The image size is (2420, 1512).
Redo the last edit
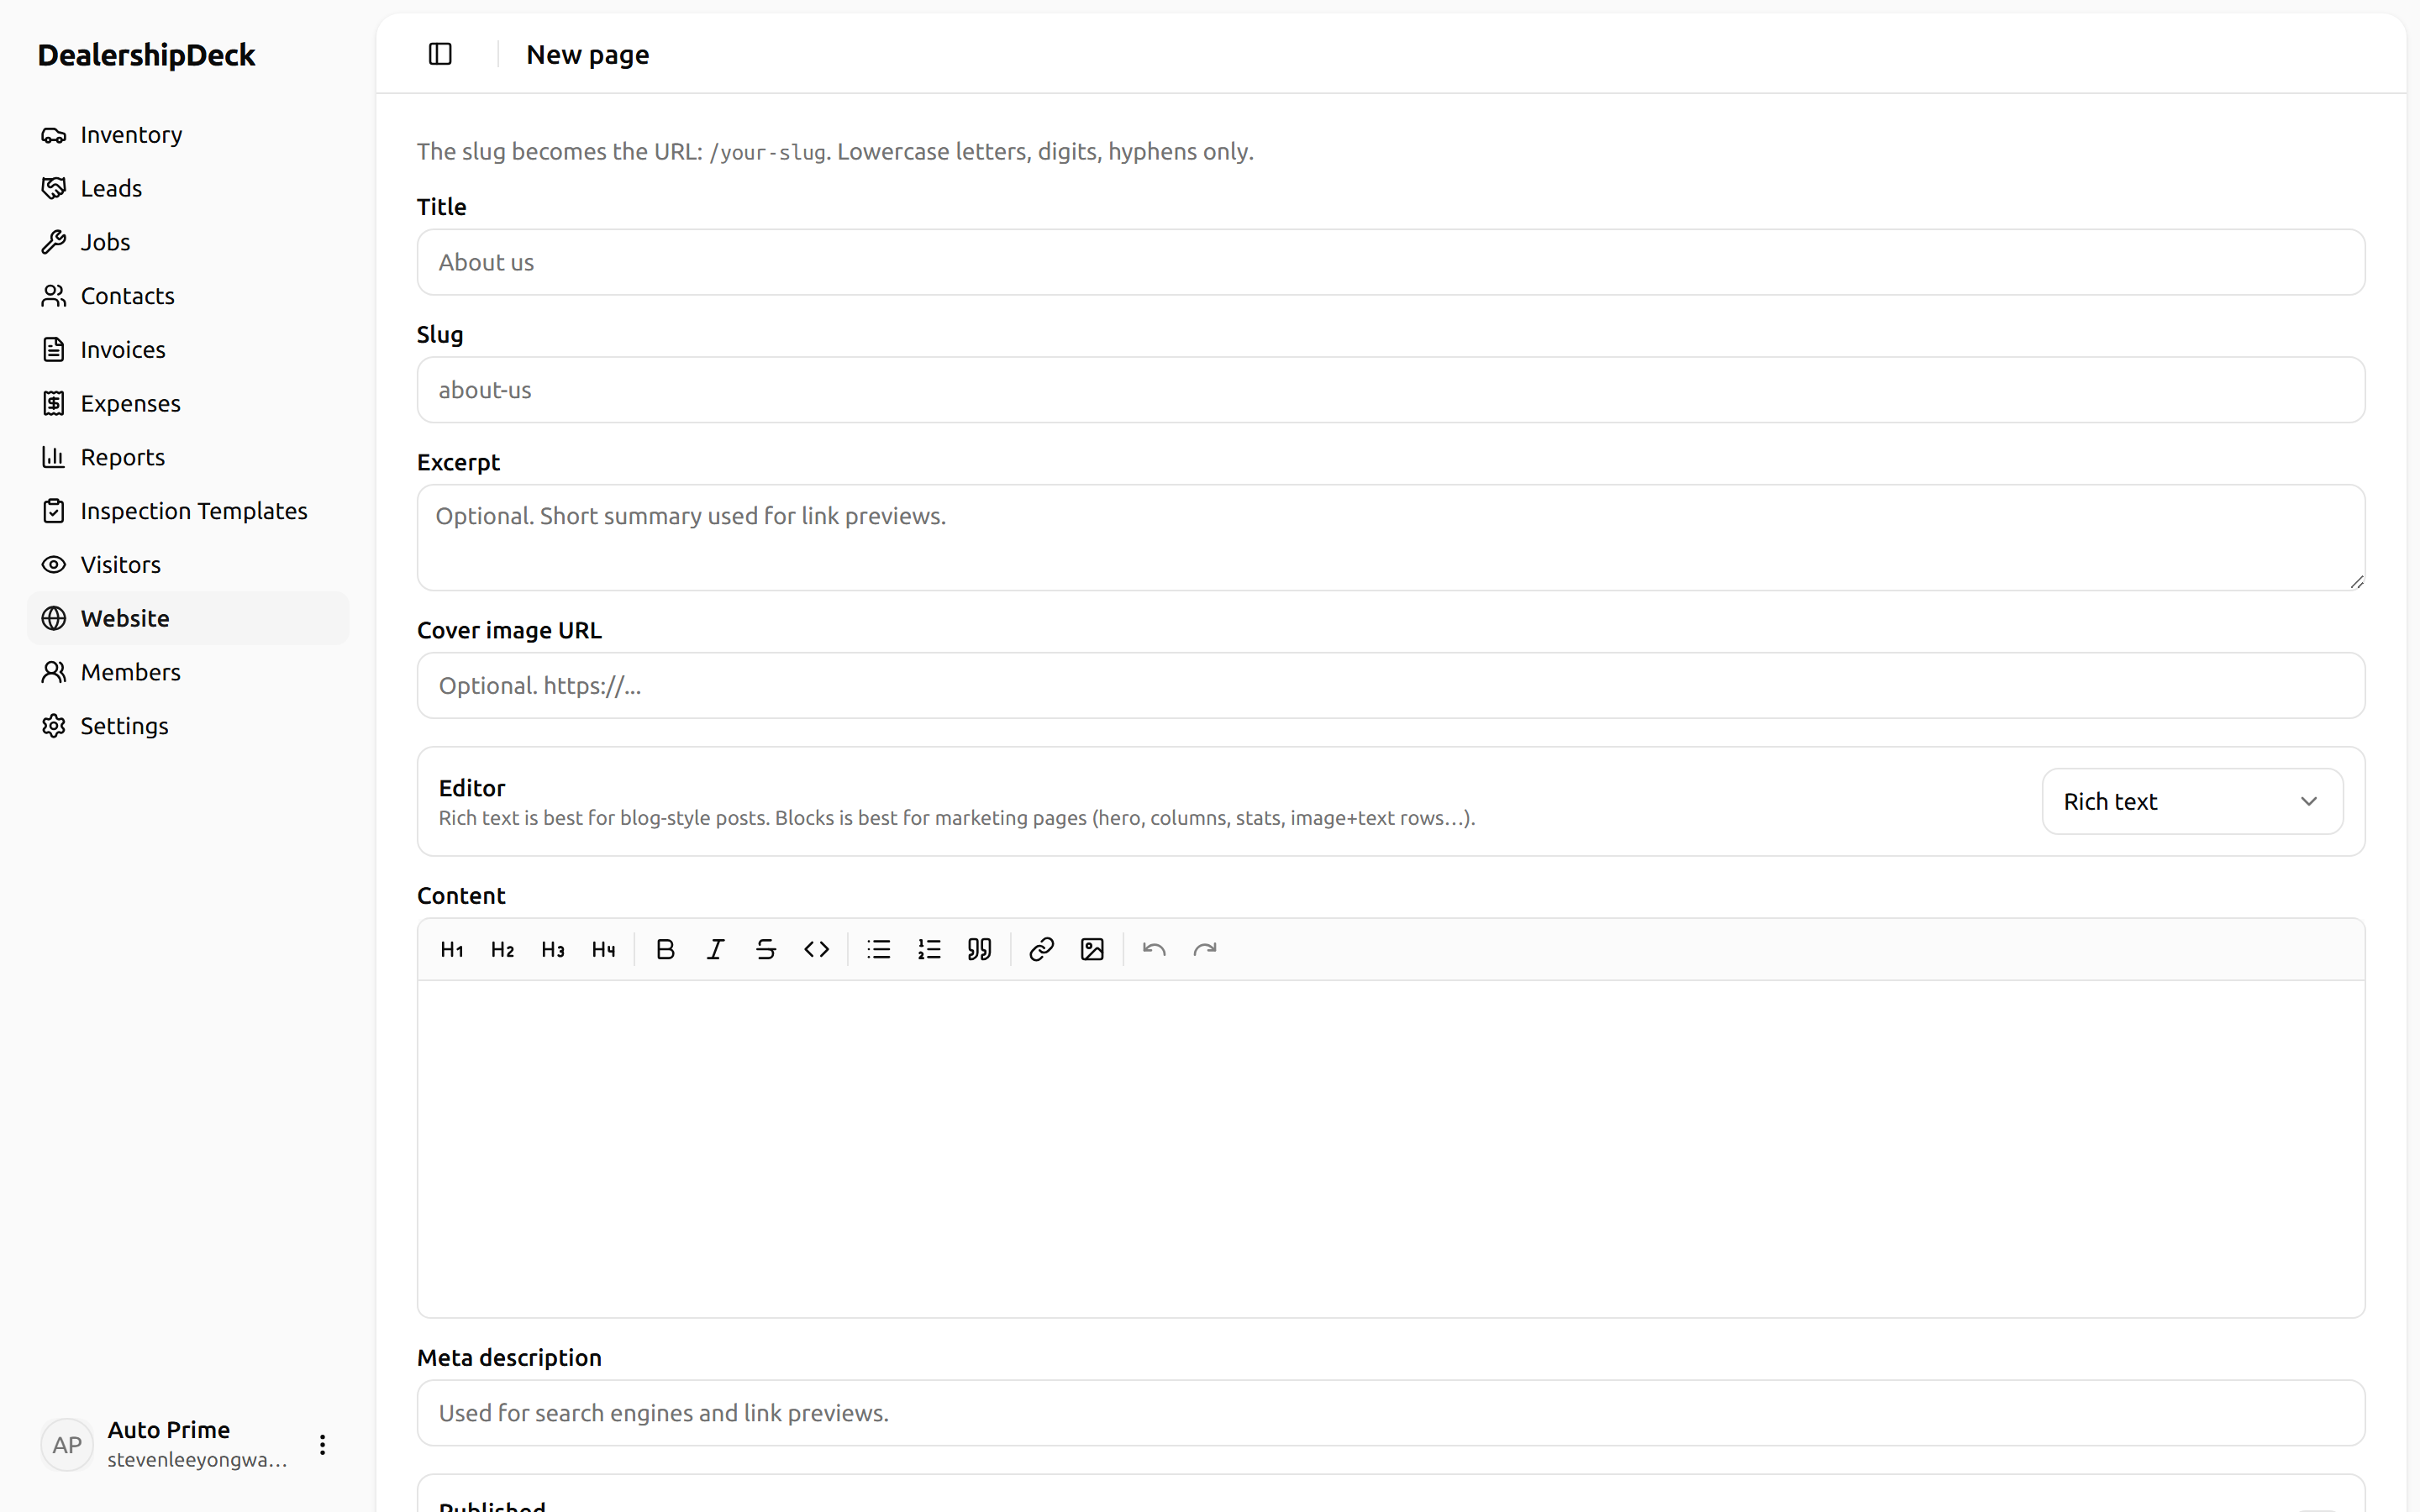coord(1205,949)
